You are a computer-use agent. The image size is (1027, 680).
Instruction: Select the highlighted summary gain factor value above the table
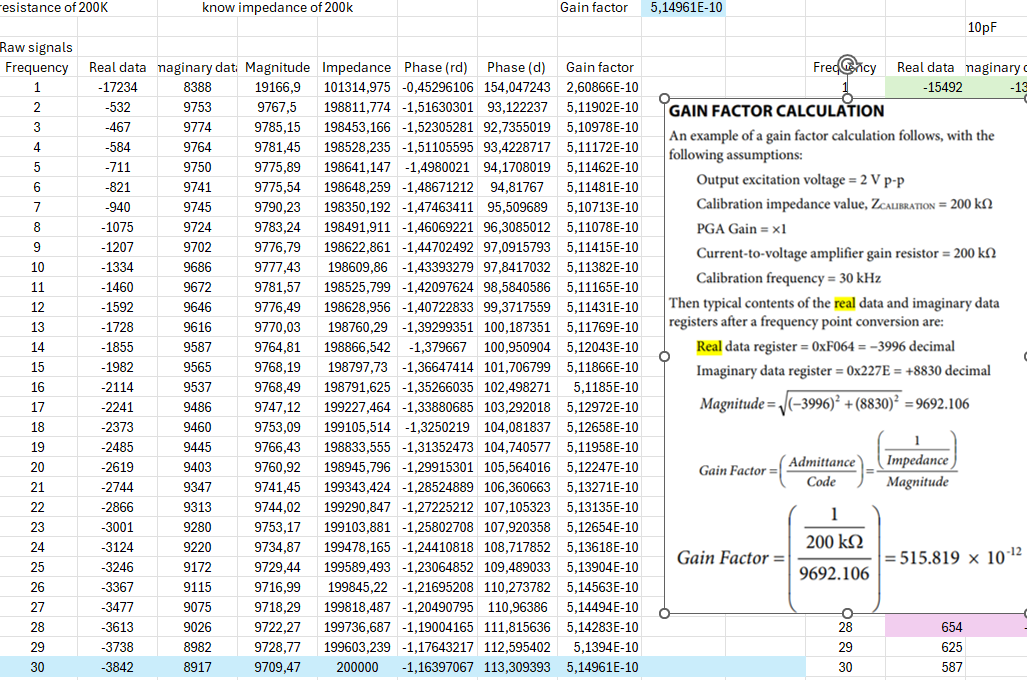point(683,8)
